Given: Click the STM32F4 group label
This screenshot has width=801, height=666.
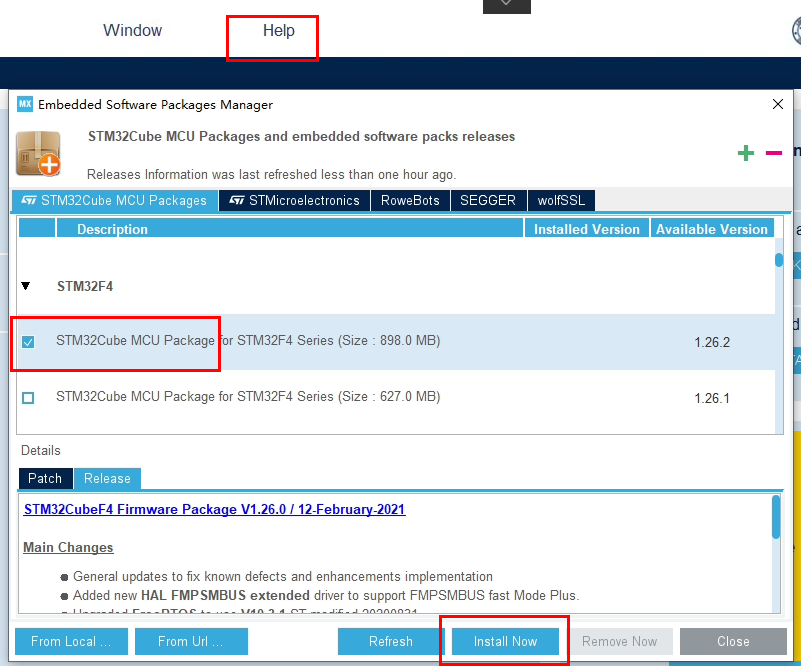Looking at the screenshot, I should pyautogui.click(x=85, y=286).
